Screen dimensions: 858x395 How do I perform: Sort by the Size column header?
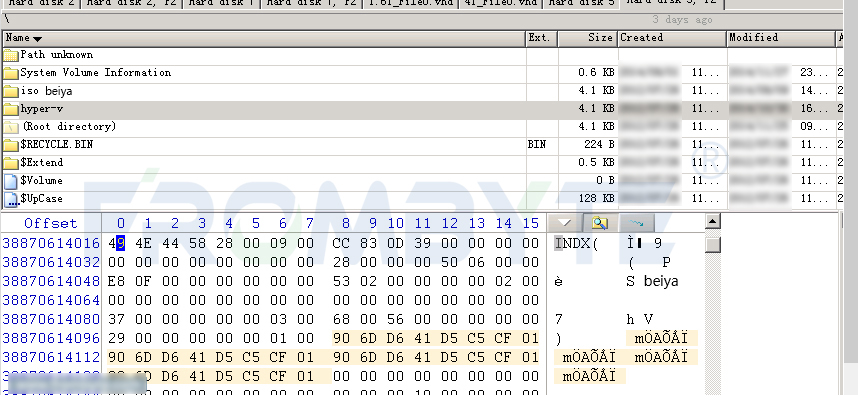click(588, 38)
